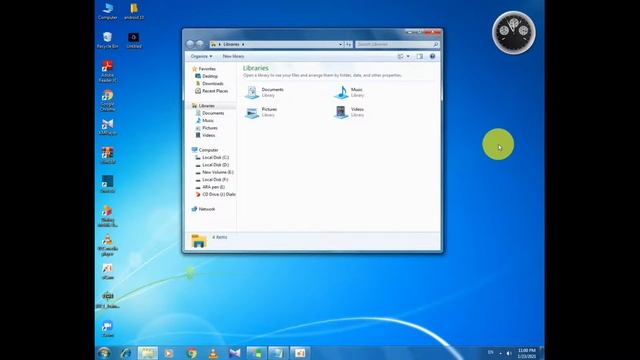The height and width of the screenshot is (360, 640).
Task: Click the Explorer folder taskbar button
Action: tap(147, 353)
